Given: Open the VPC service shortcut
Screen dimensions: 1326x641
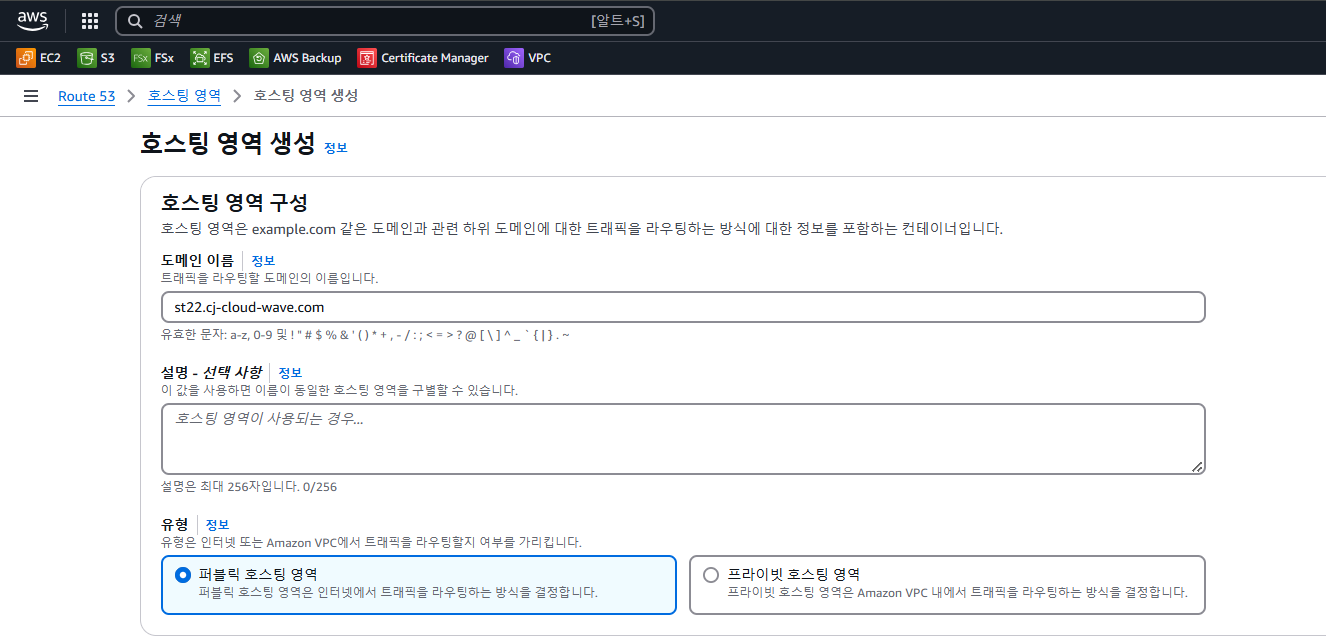Looking at the screenshot, I should pyautogui.click(x=528, y=58).
